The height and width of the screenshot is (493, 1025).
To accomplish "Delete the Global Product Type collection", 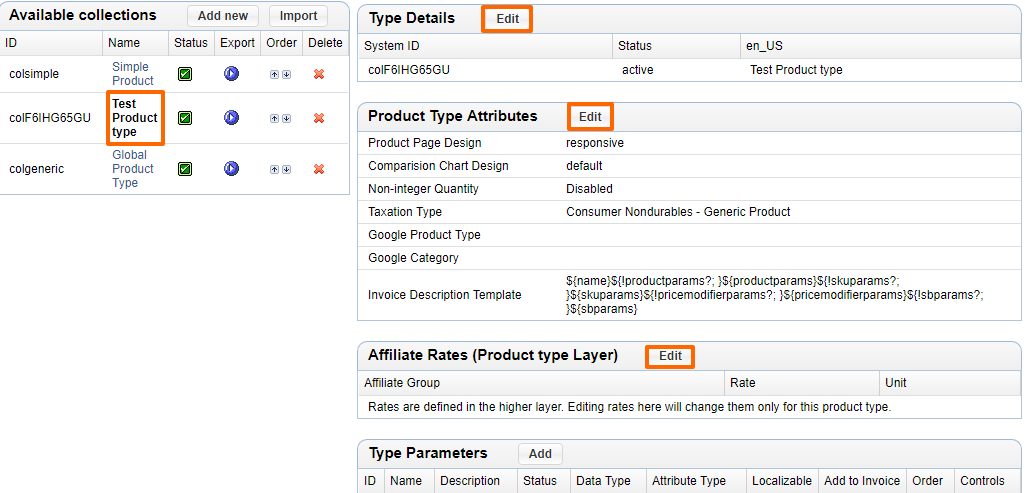I will tap(319, 169).
